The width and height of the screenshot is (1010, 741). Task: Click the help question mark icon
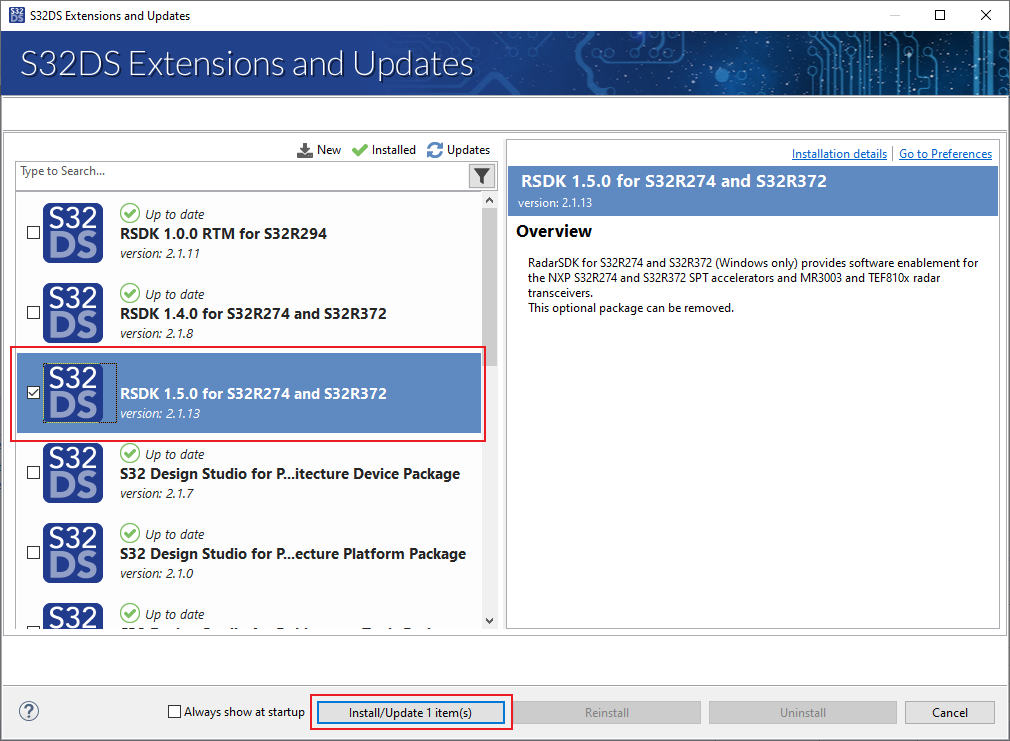click(28, 711)
